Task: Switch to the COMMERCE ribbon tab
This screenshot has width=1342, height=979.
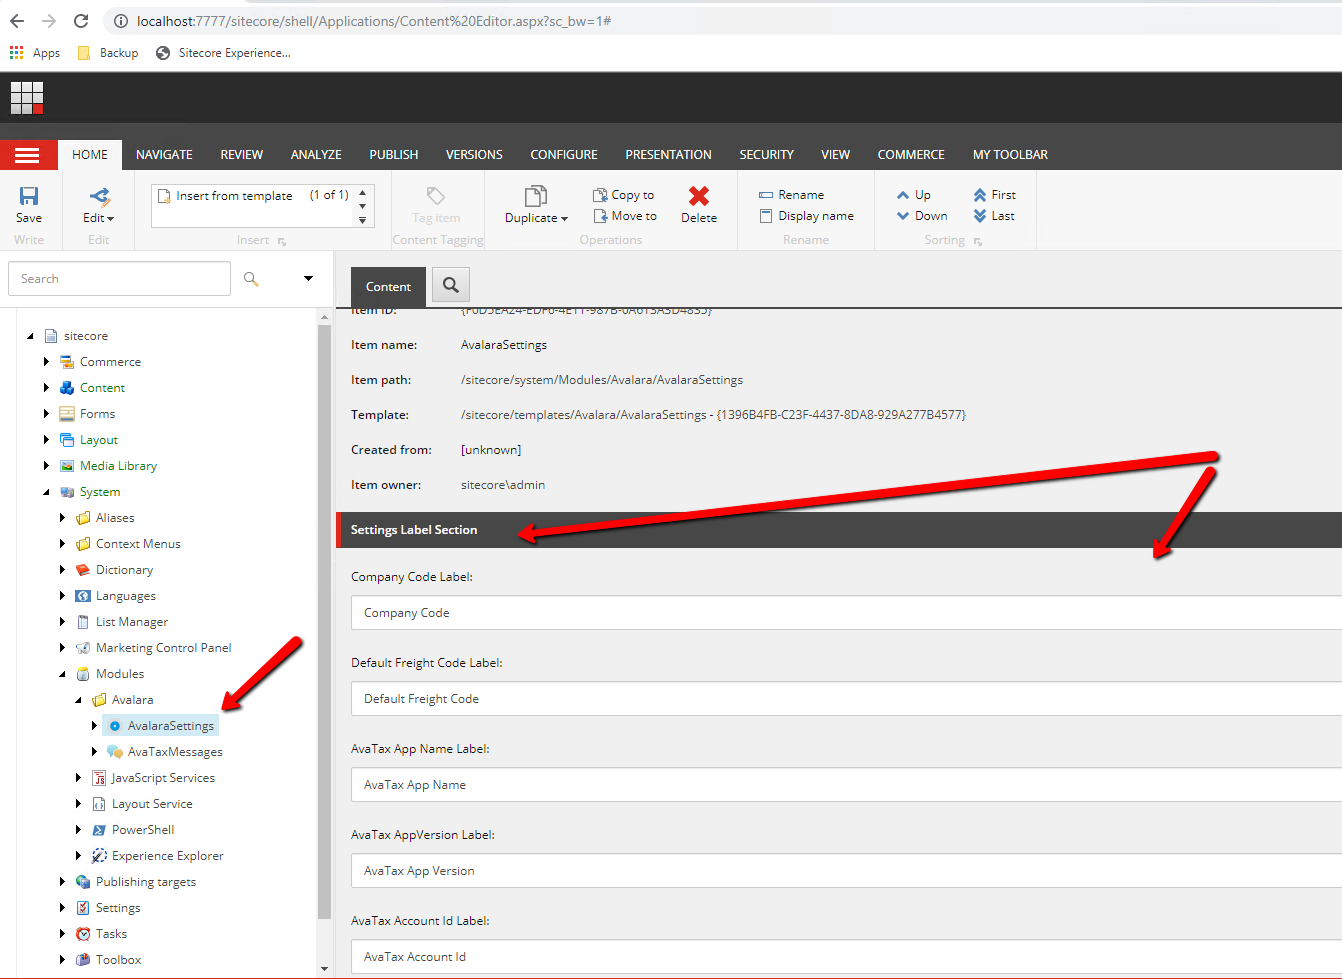Action: (911, 155)
